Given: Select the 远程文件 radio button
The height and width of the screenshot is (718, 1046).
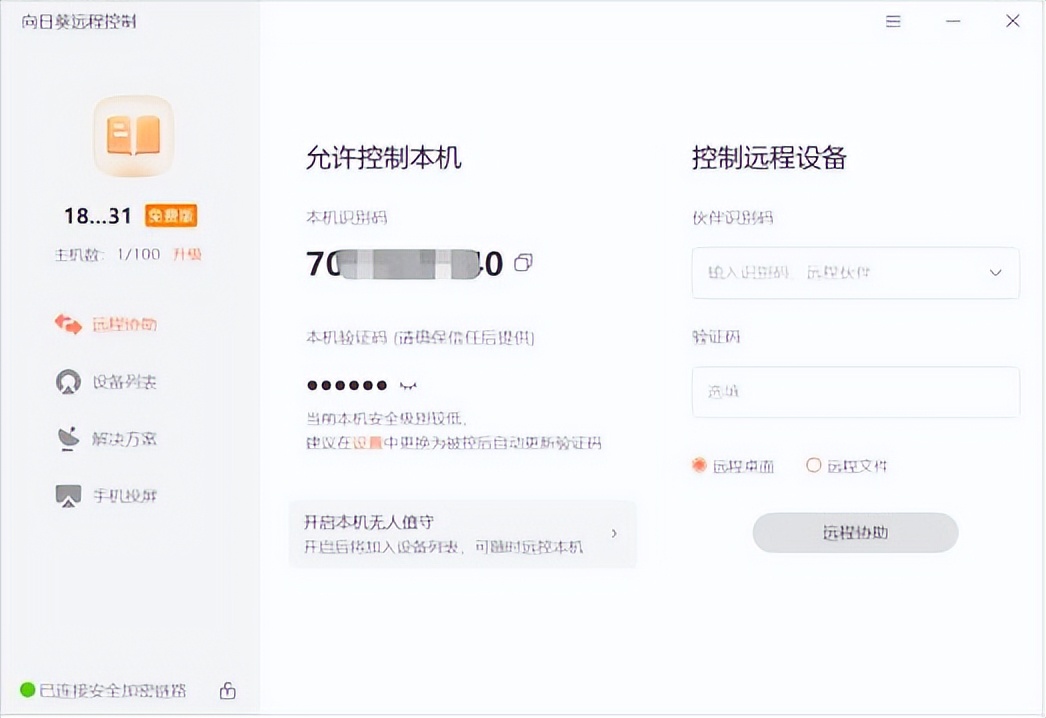Looking at the screenshot, I should pos(814,465).
